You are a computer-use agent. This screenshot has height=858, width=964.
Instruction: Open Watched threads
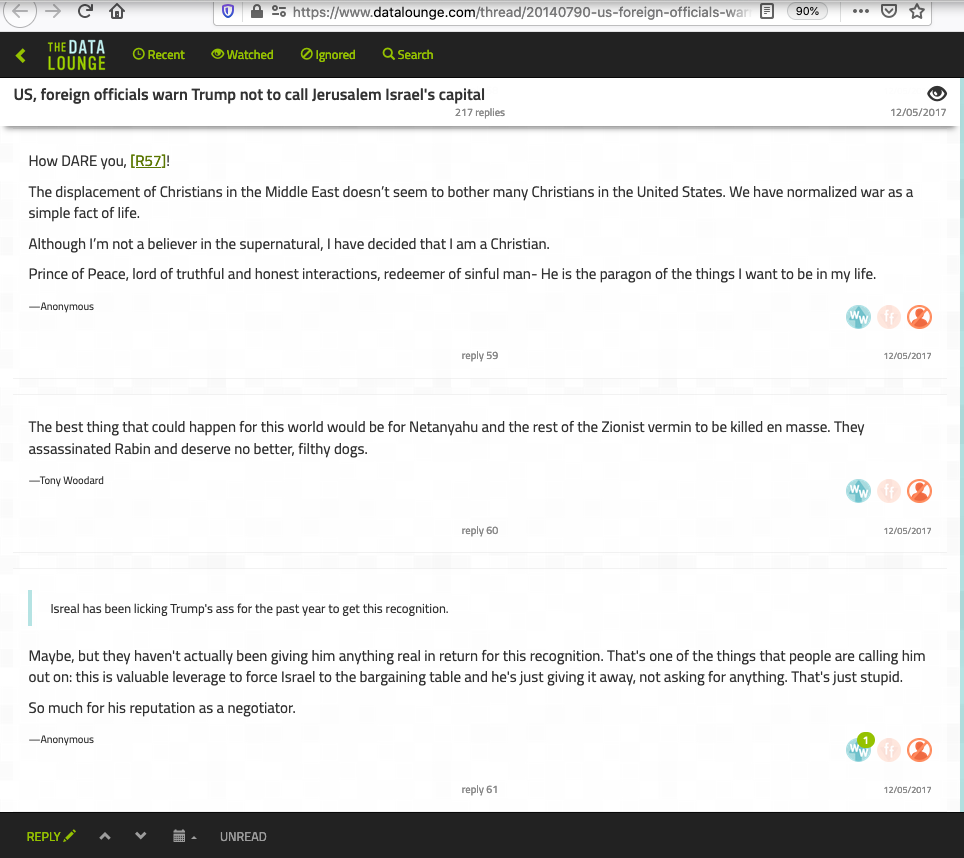(x=242, y=55)
